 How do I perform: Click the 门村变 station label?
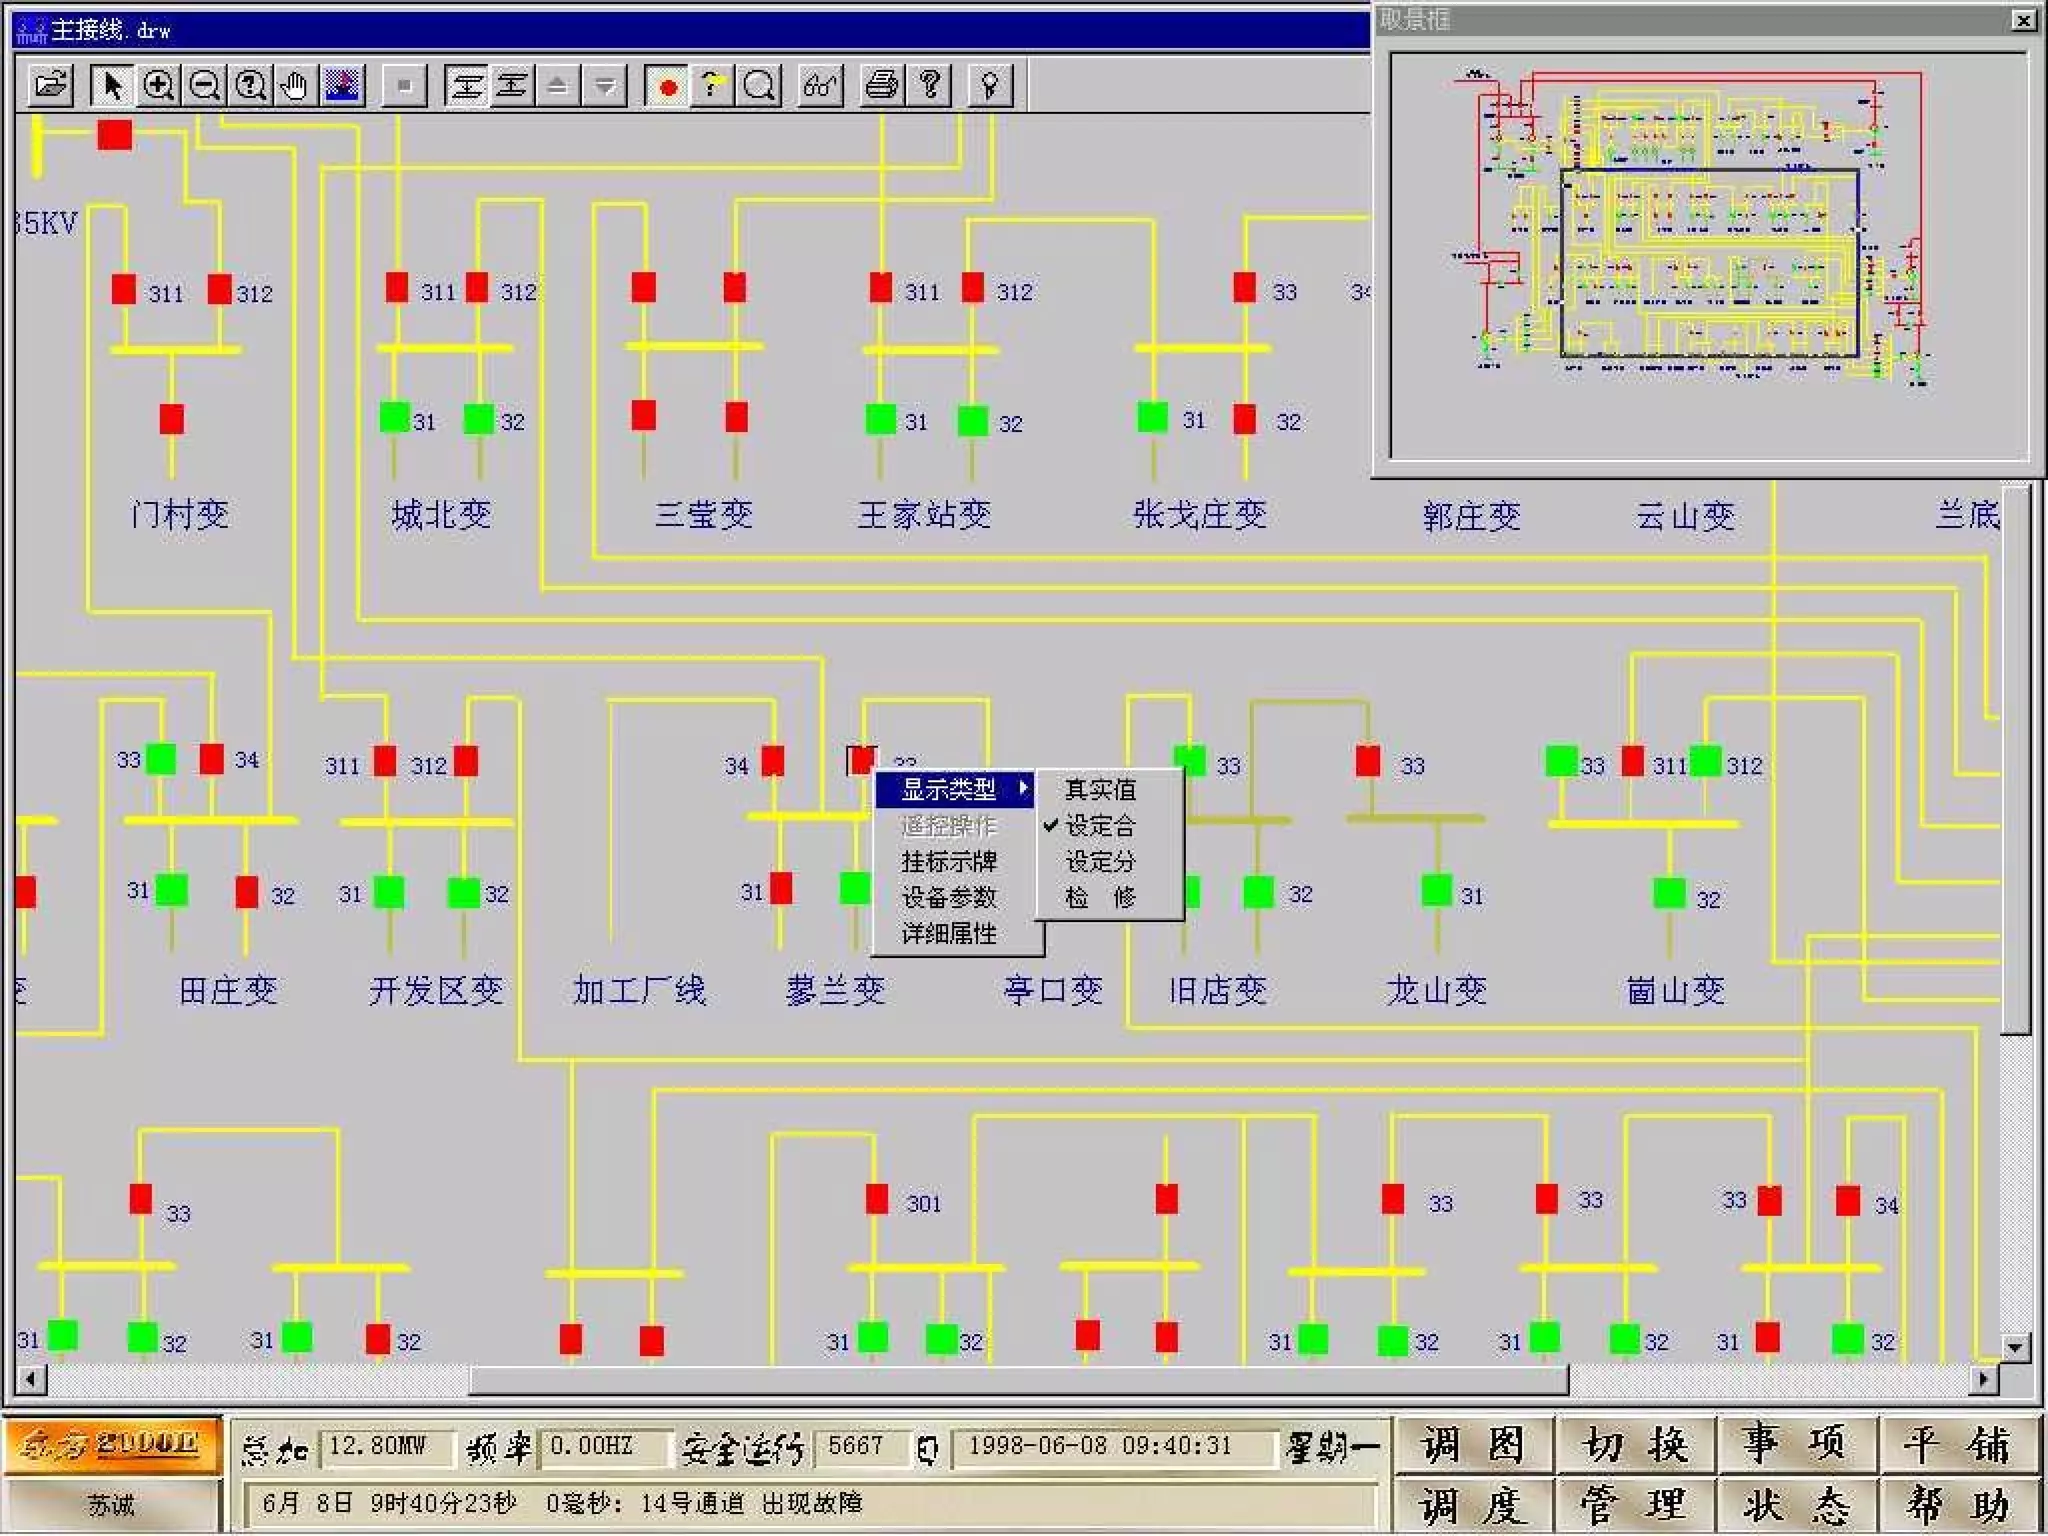tap(180, 514)
